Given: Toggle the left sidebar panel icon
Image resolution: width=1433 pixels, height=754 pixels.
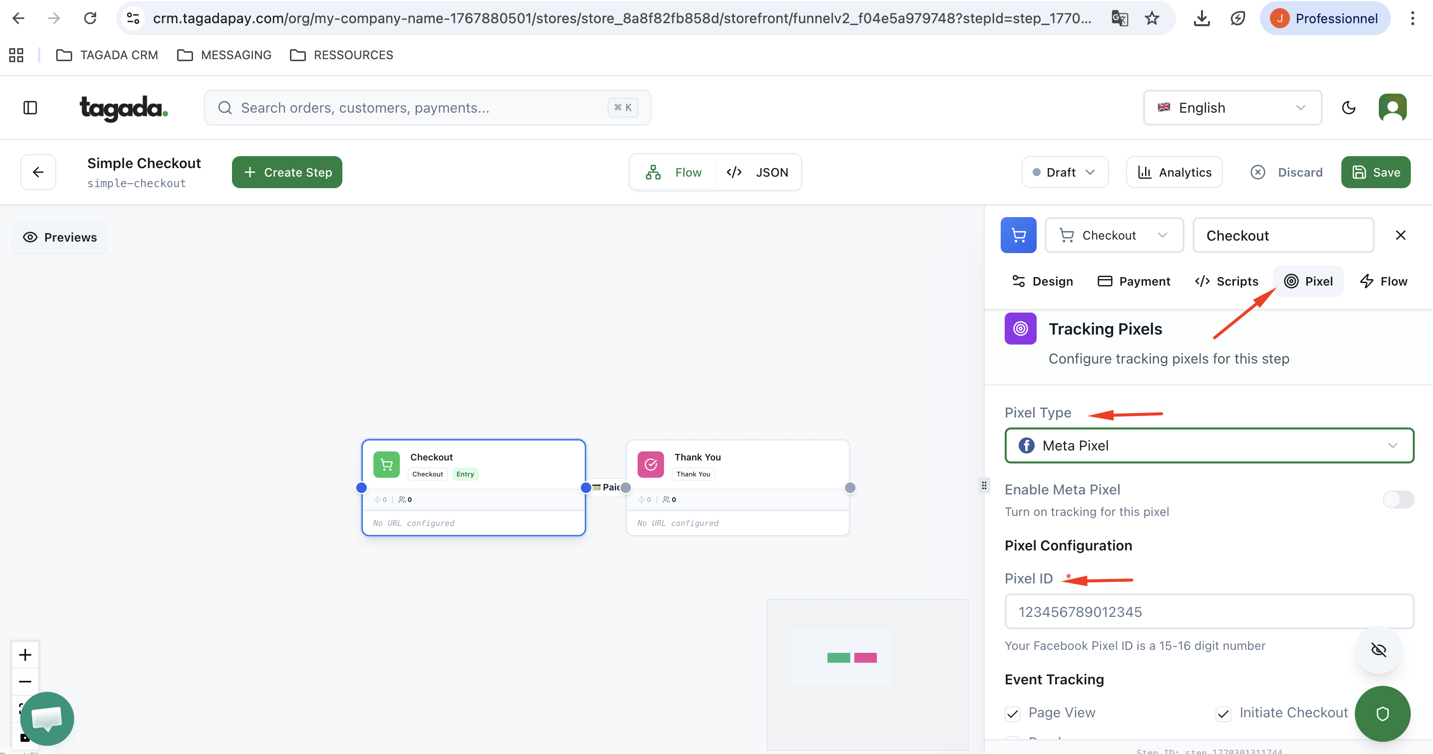Looking at the screenshot, I should 30,108.
